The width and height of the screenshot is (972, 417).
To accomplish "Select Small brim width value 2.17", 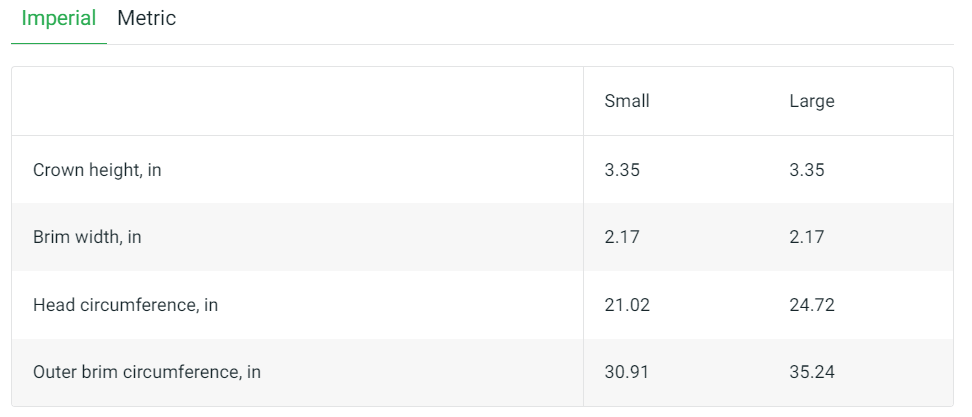I will point(622,237).
